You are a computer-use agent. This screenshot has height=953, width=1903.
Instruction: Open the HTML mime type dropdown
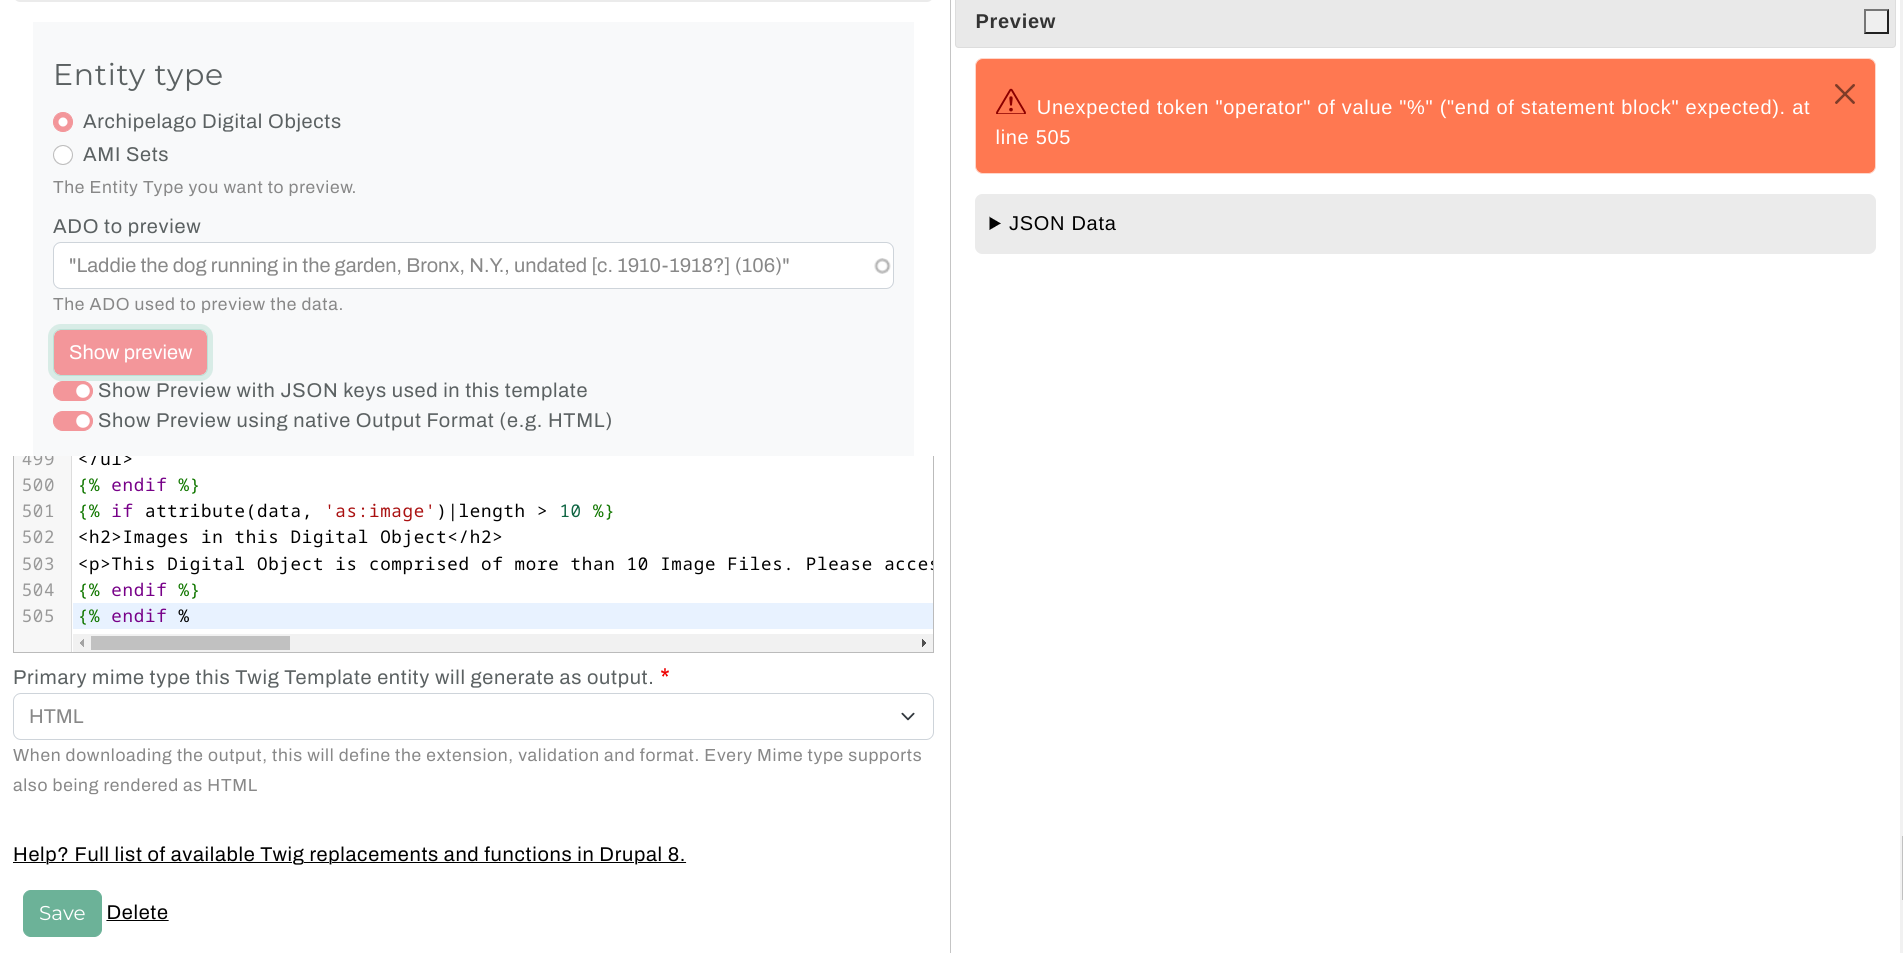point(472,717)
